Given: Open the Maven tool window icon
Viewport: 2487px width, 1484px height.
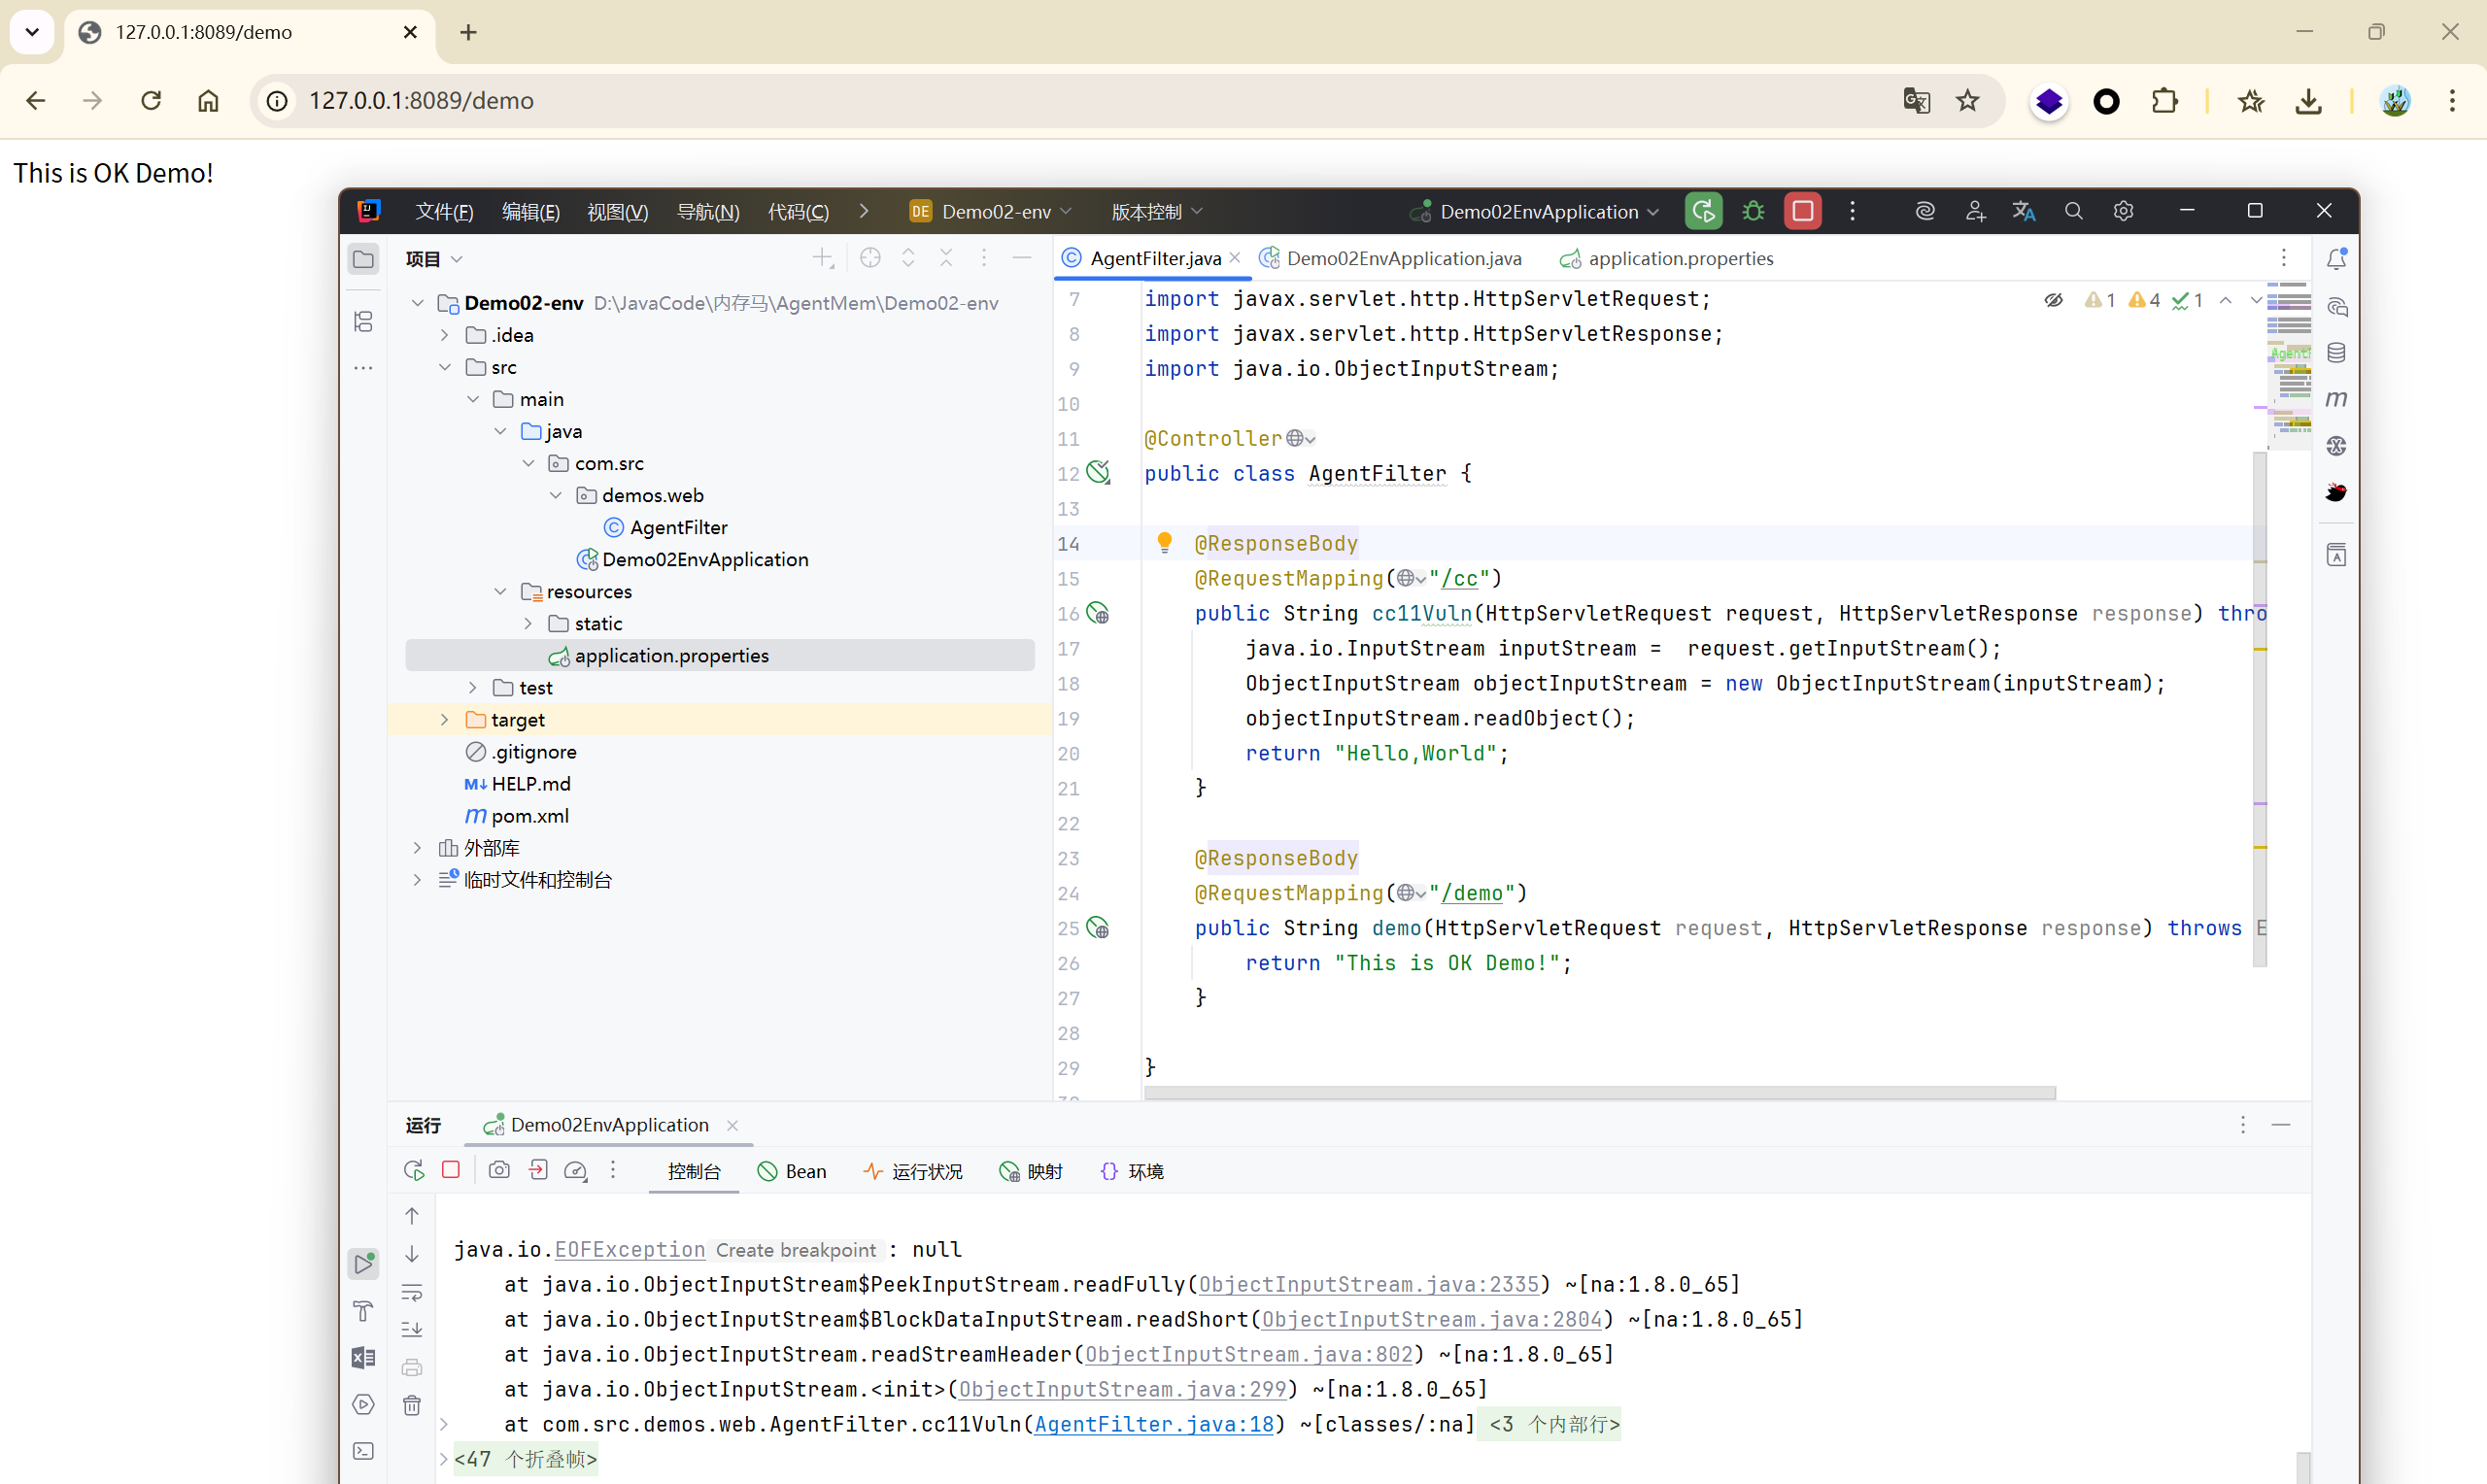Looking at the screenshot, I should pos(2336,399).
